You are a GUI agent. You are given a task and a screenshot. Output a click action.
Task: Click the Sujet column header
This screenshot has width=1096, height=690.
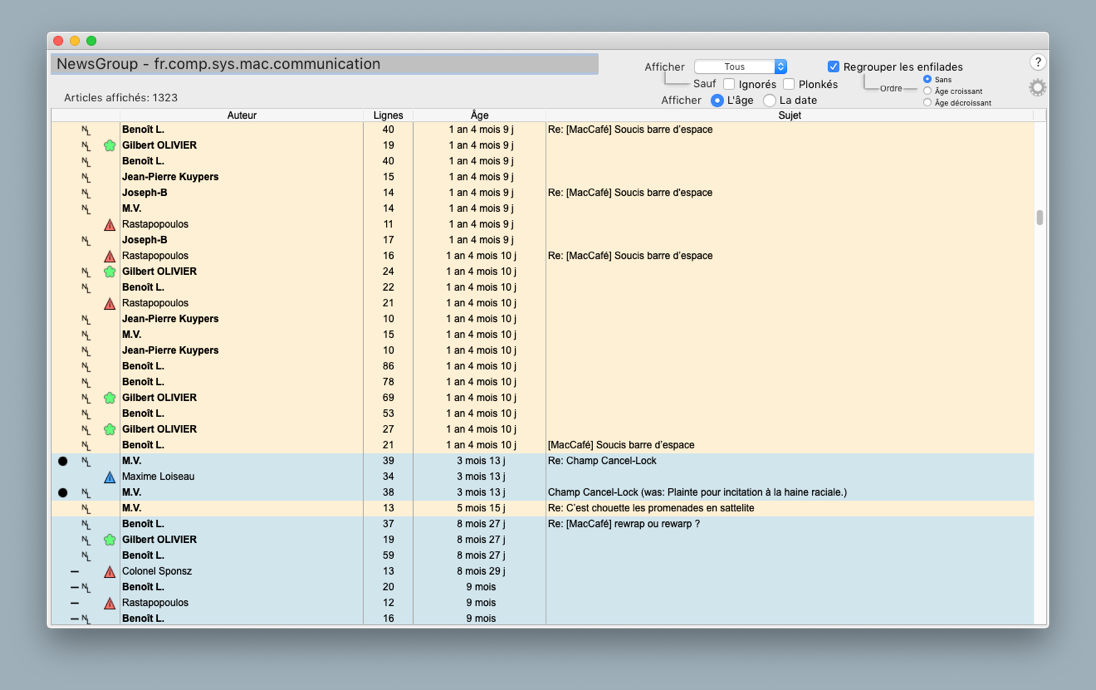pos(789,115)
